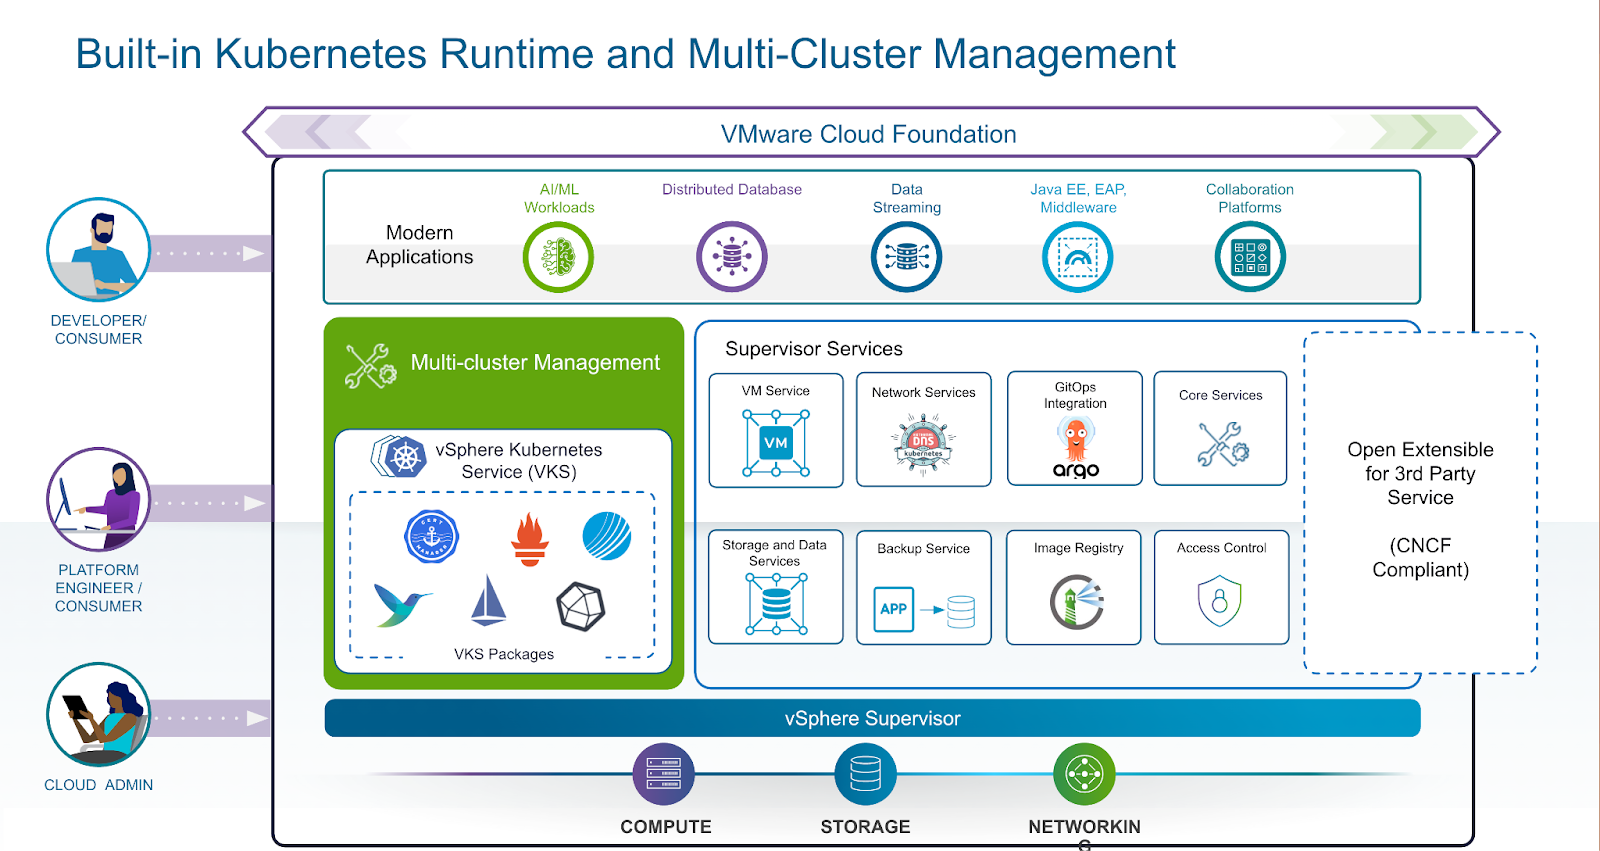Select 'Open Extensible for 3rd Party Service' text
This screenshot has height=851, width=1600.
point(1420,473)
